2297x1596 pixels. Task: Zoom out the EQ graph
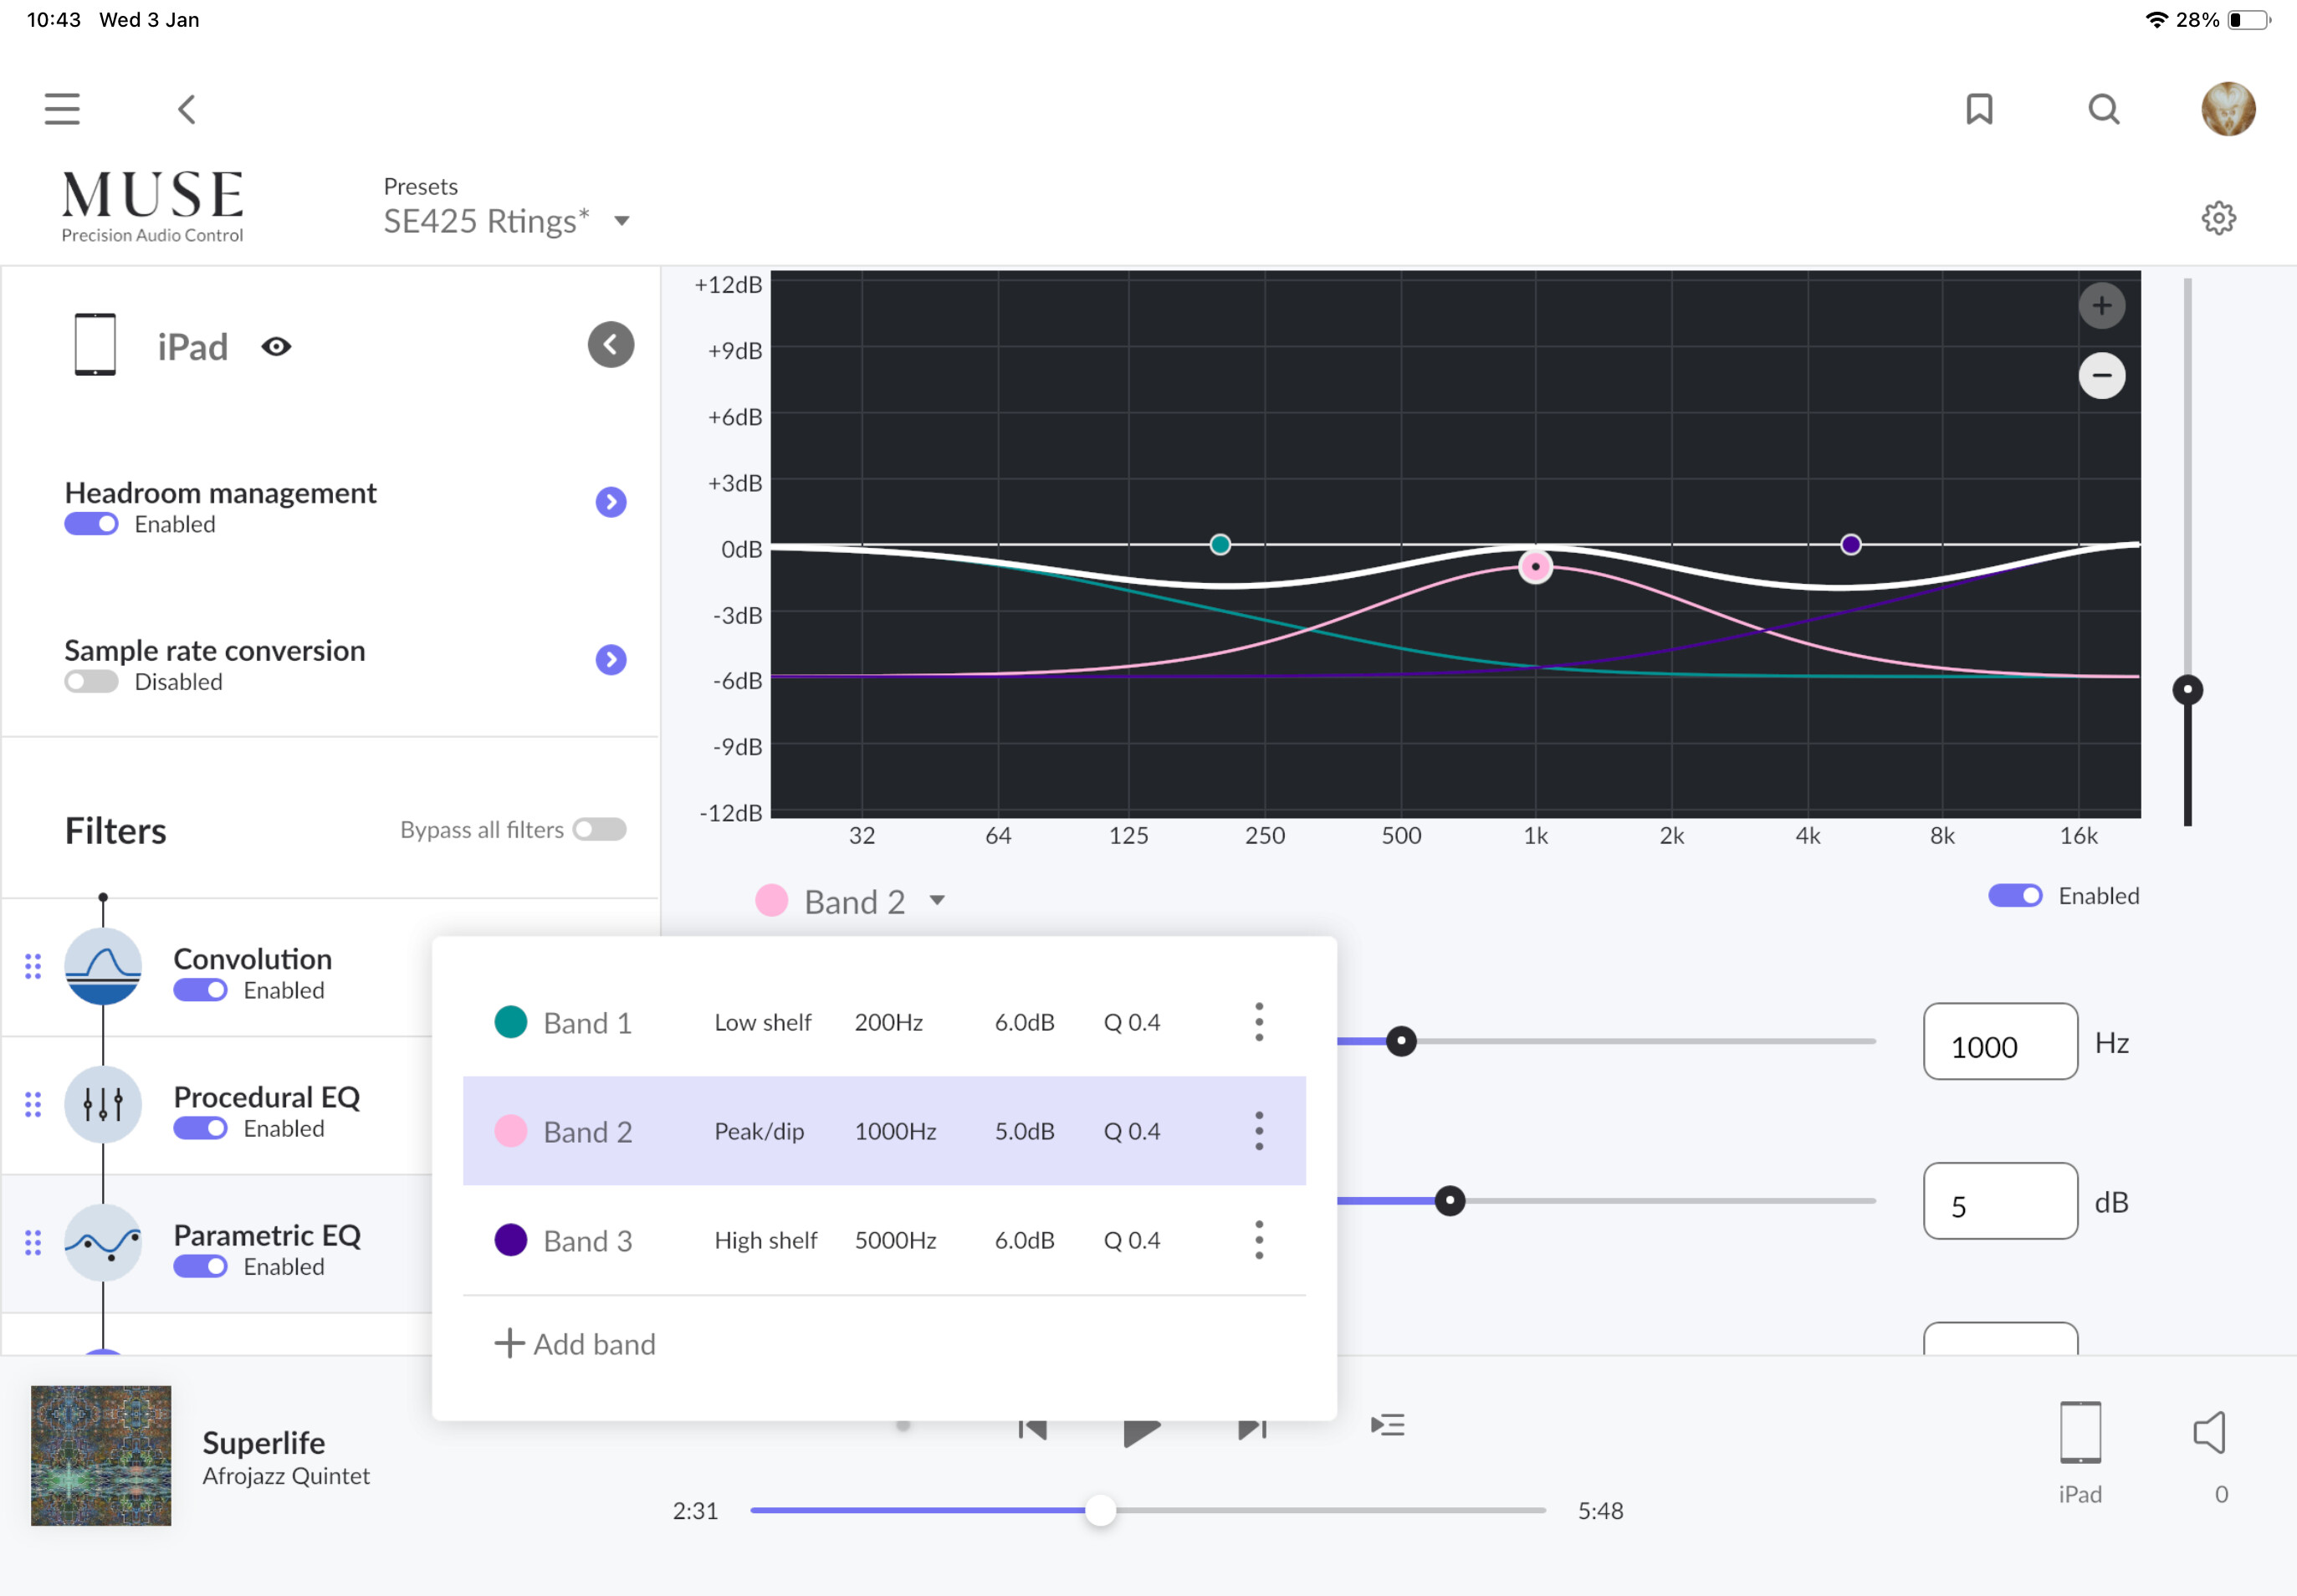2101,376
